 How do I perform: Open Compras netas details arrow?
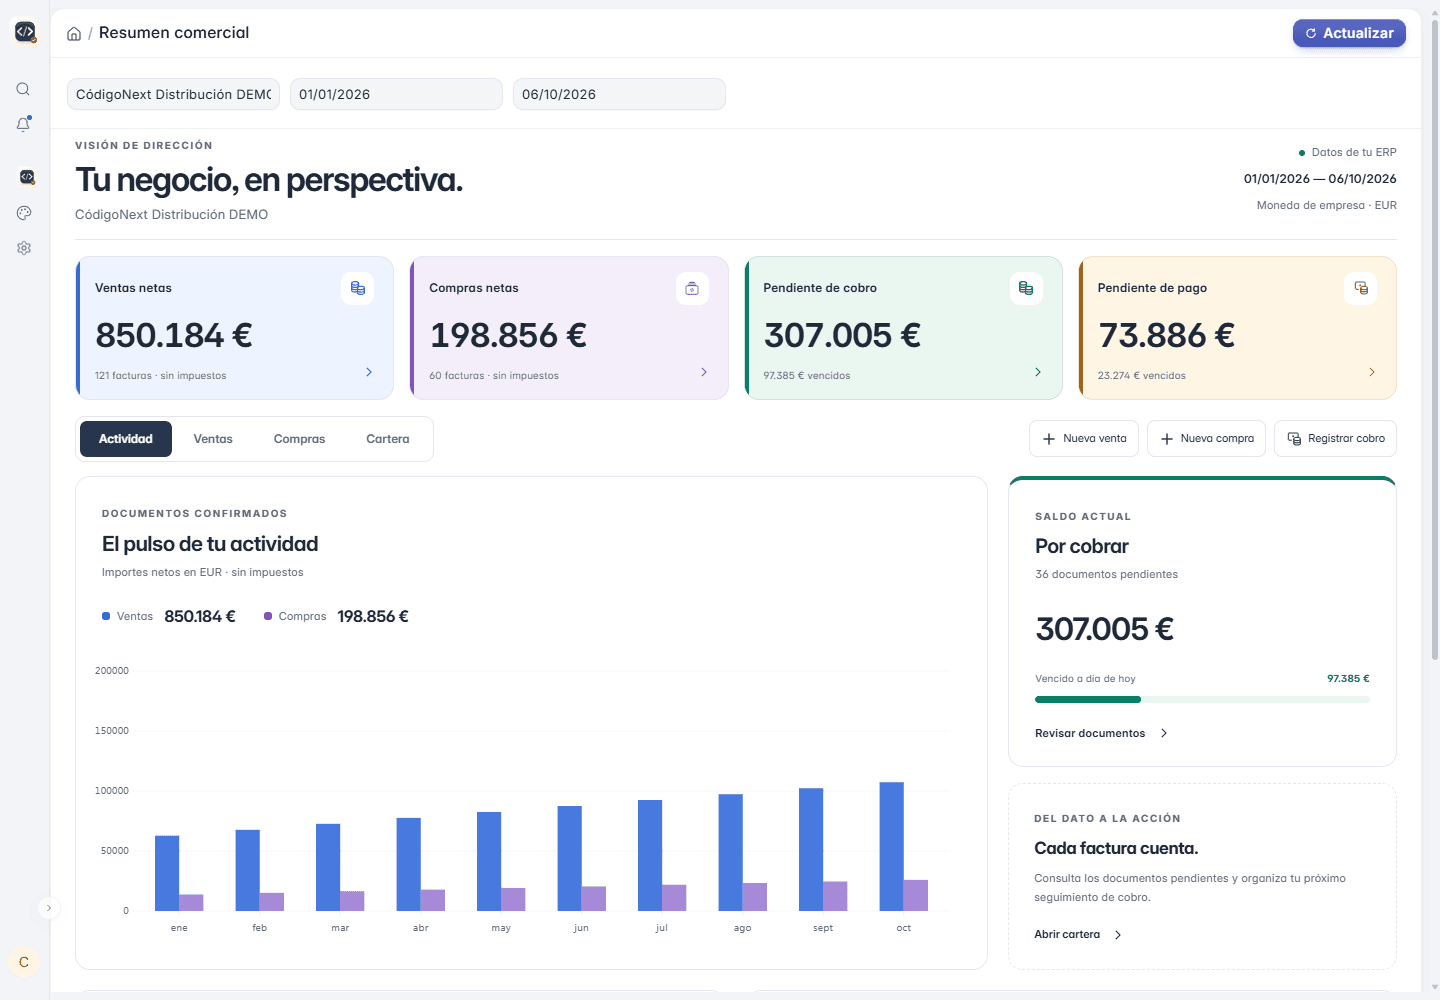704,372
